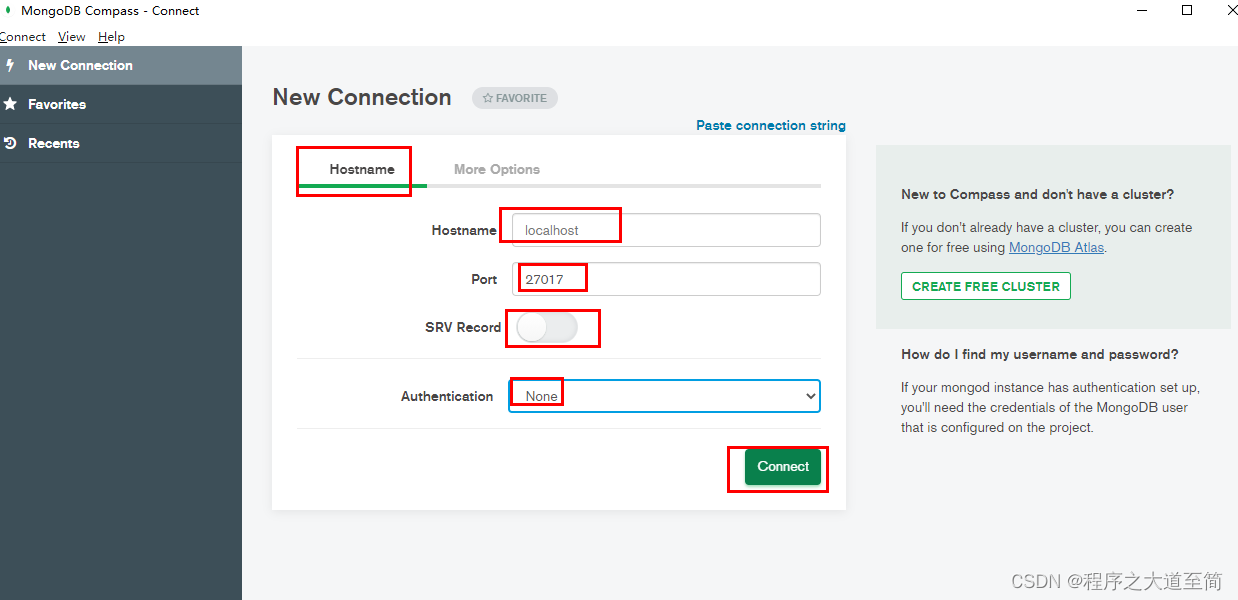Maximize the MongoDB Compass window
1238x600 pixels.
(x=1187, y=10)
